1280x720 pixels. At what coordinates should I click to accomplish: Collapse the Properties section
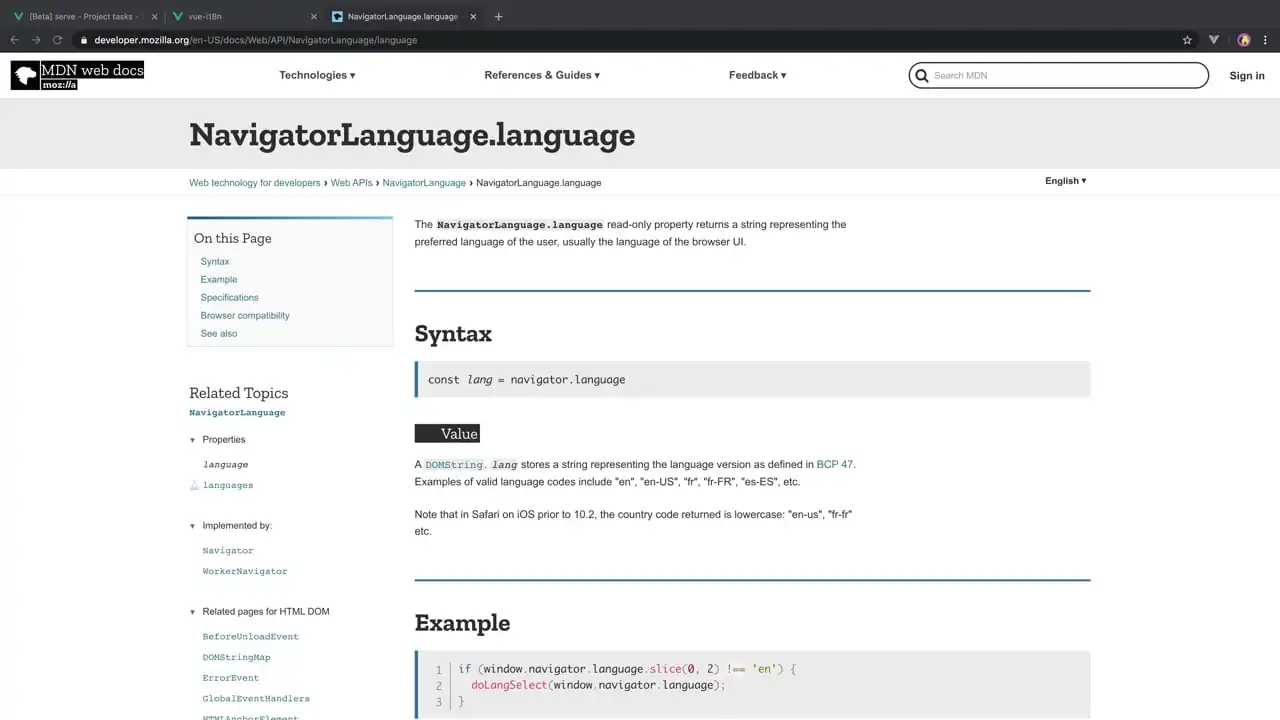[193, 440]
